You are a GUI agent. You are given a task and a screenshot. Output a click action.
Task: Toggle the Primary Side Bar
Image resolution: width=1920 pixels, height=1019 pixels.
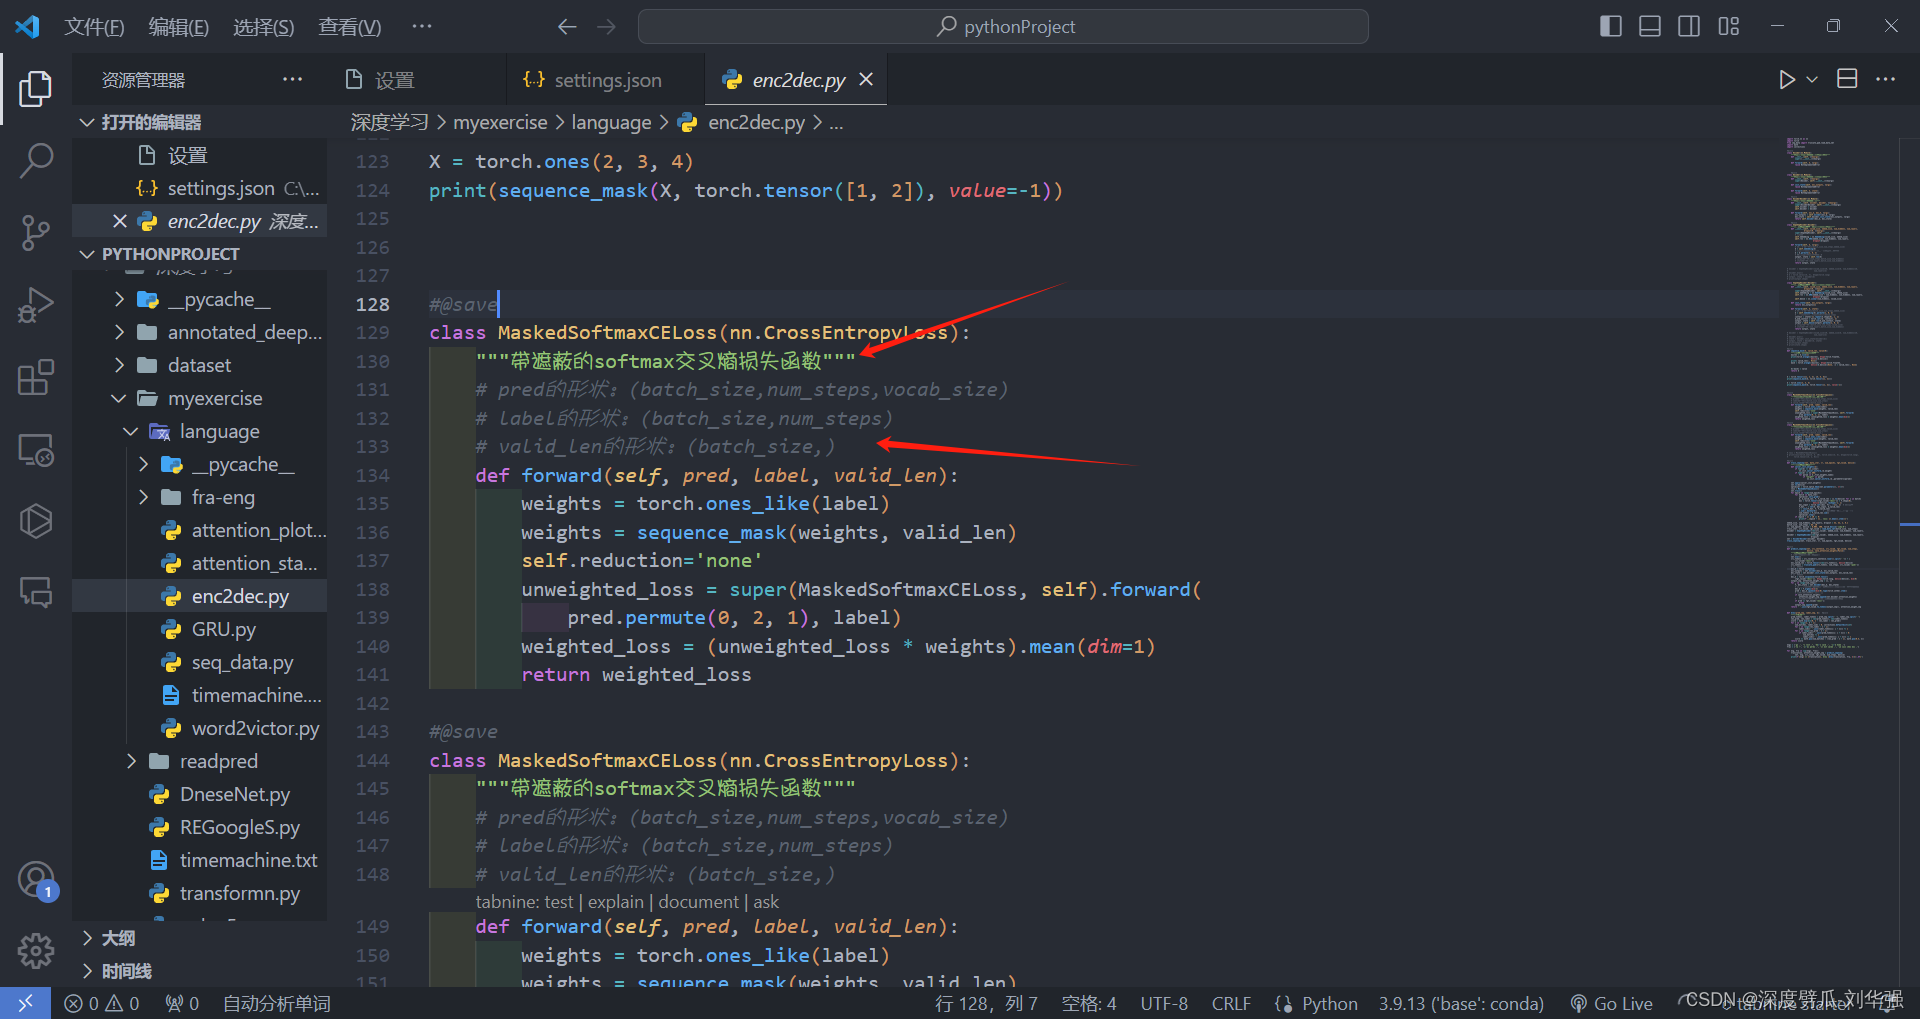tap(1610, 26)
